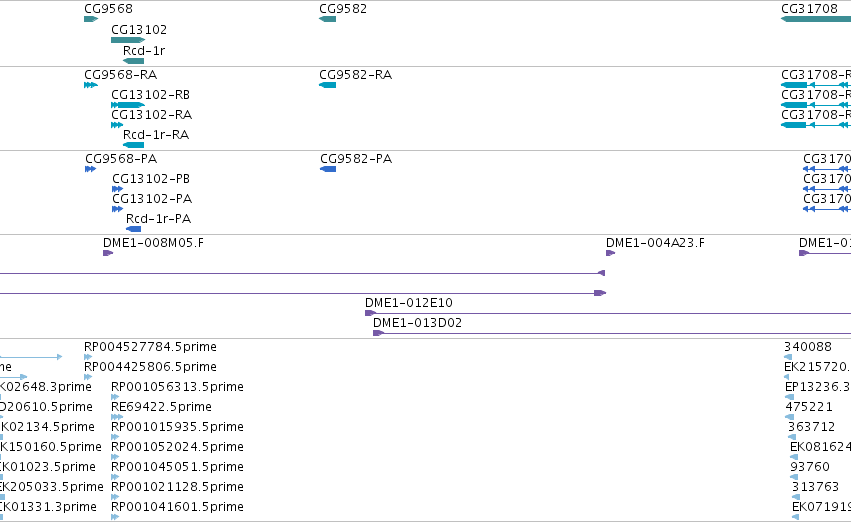
Task: Click the DME1-012E10 clone label
Action: [409, 303]
